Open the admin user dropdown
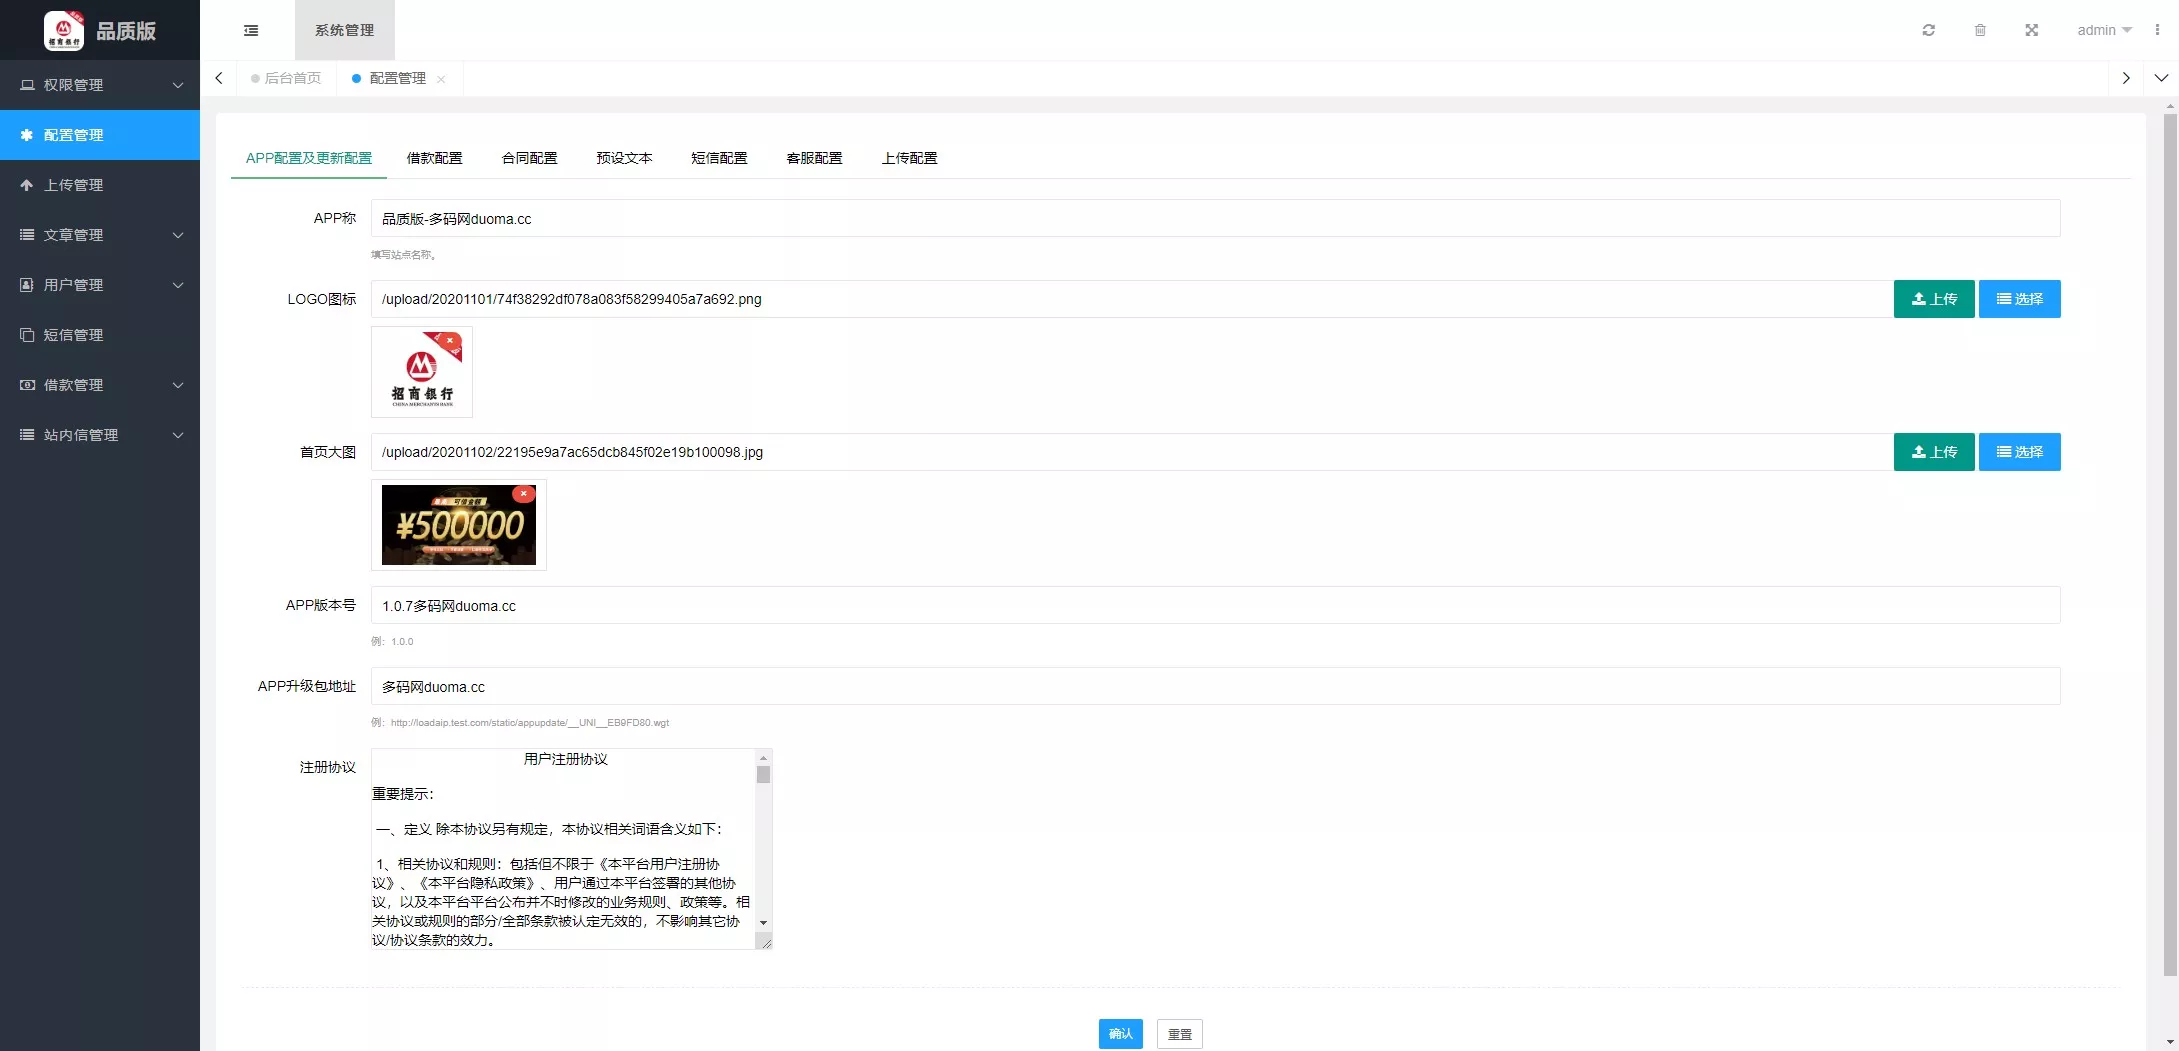Screen dimensions: 2179x1051 [x=2103, y=30]
